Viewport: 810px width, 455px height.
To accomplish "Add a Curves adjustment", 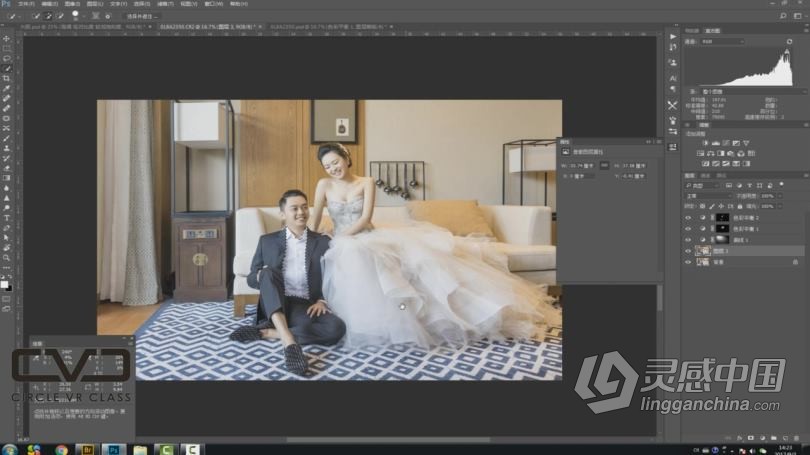I will 726,143.
